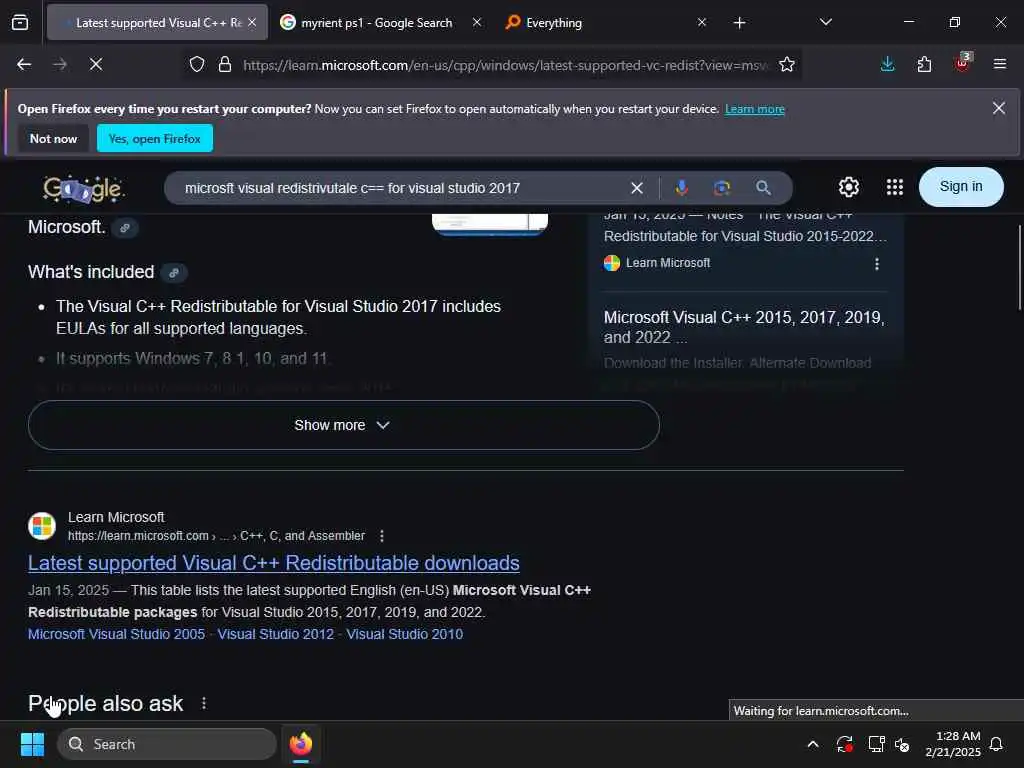Go back to the previous page
Screen dimensions: 1024x768
[x=24, y=64]
